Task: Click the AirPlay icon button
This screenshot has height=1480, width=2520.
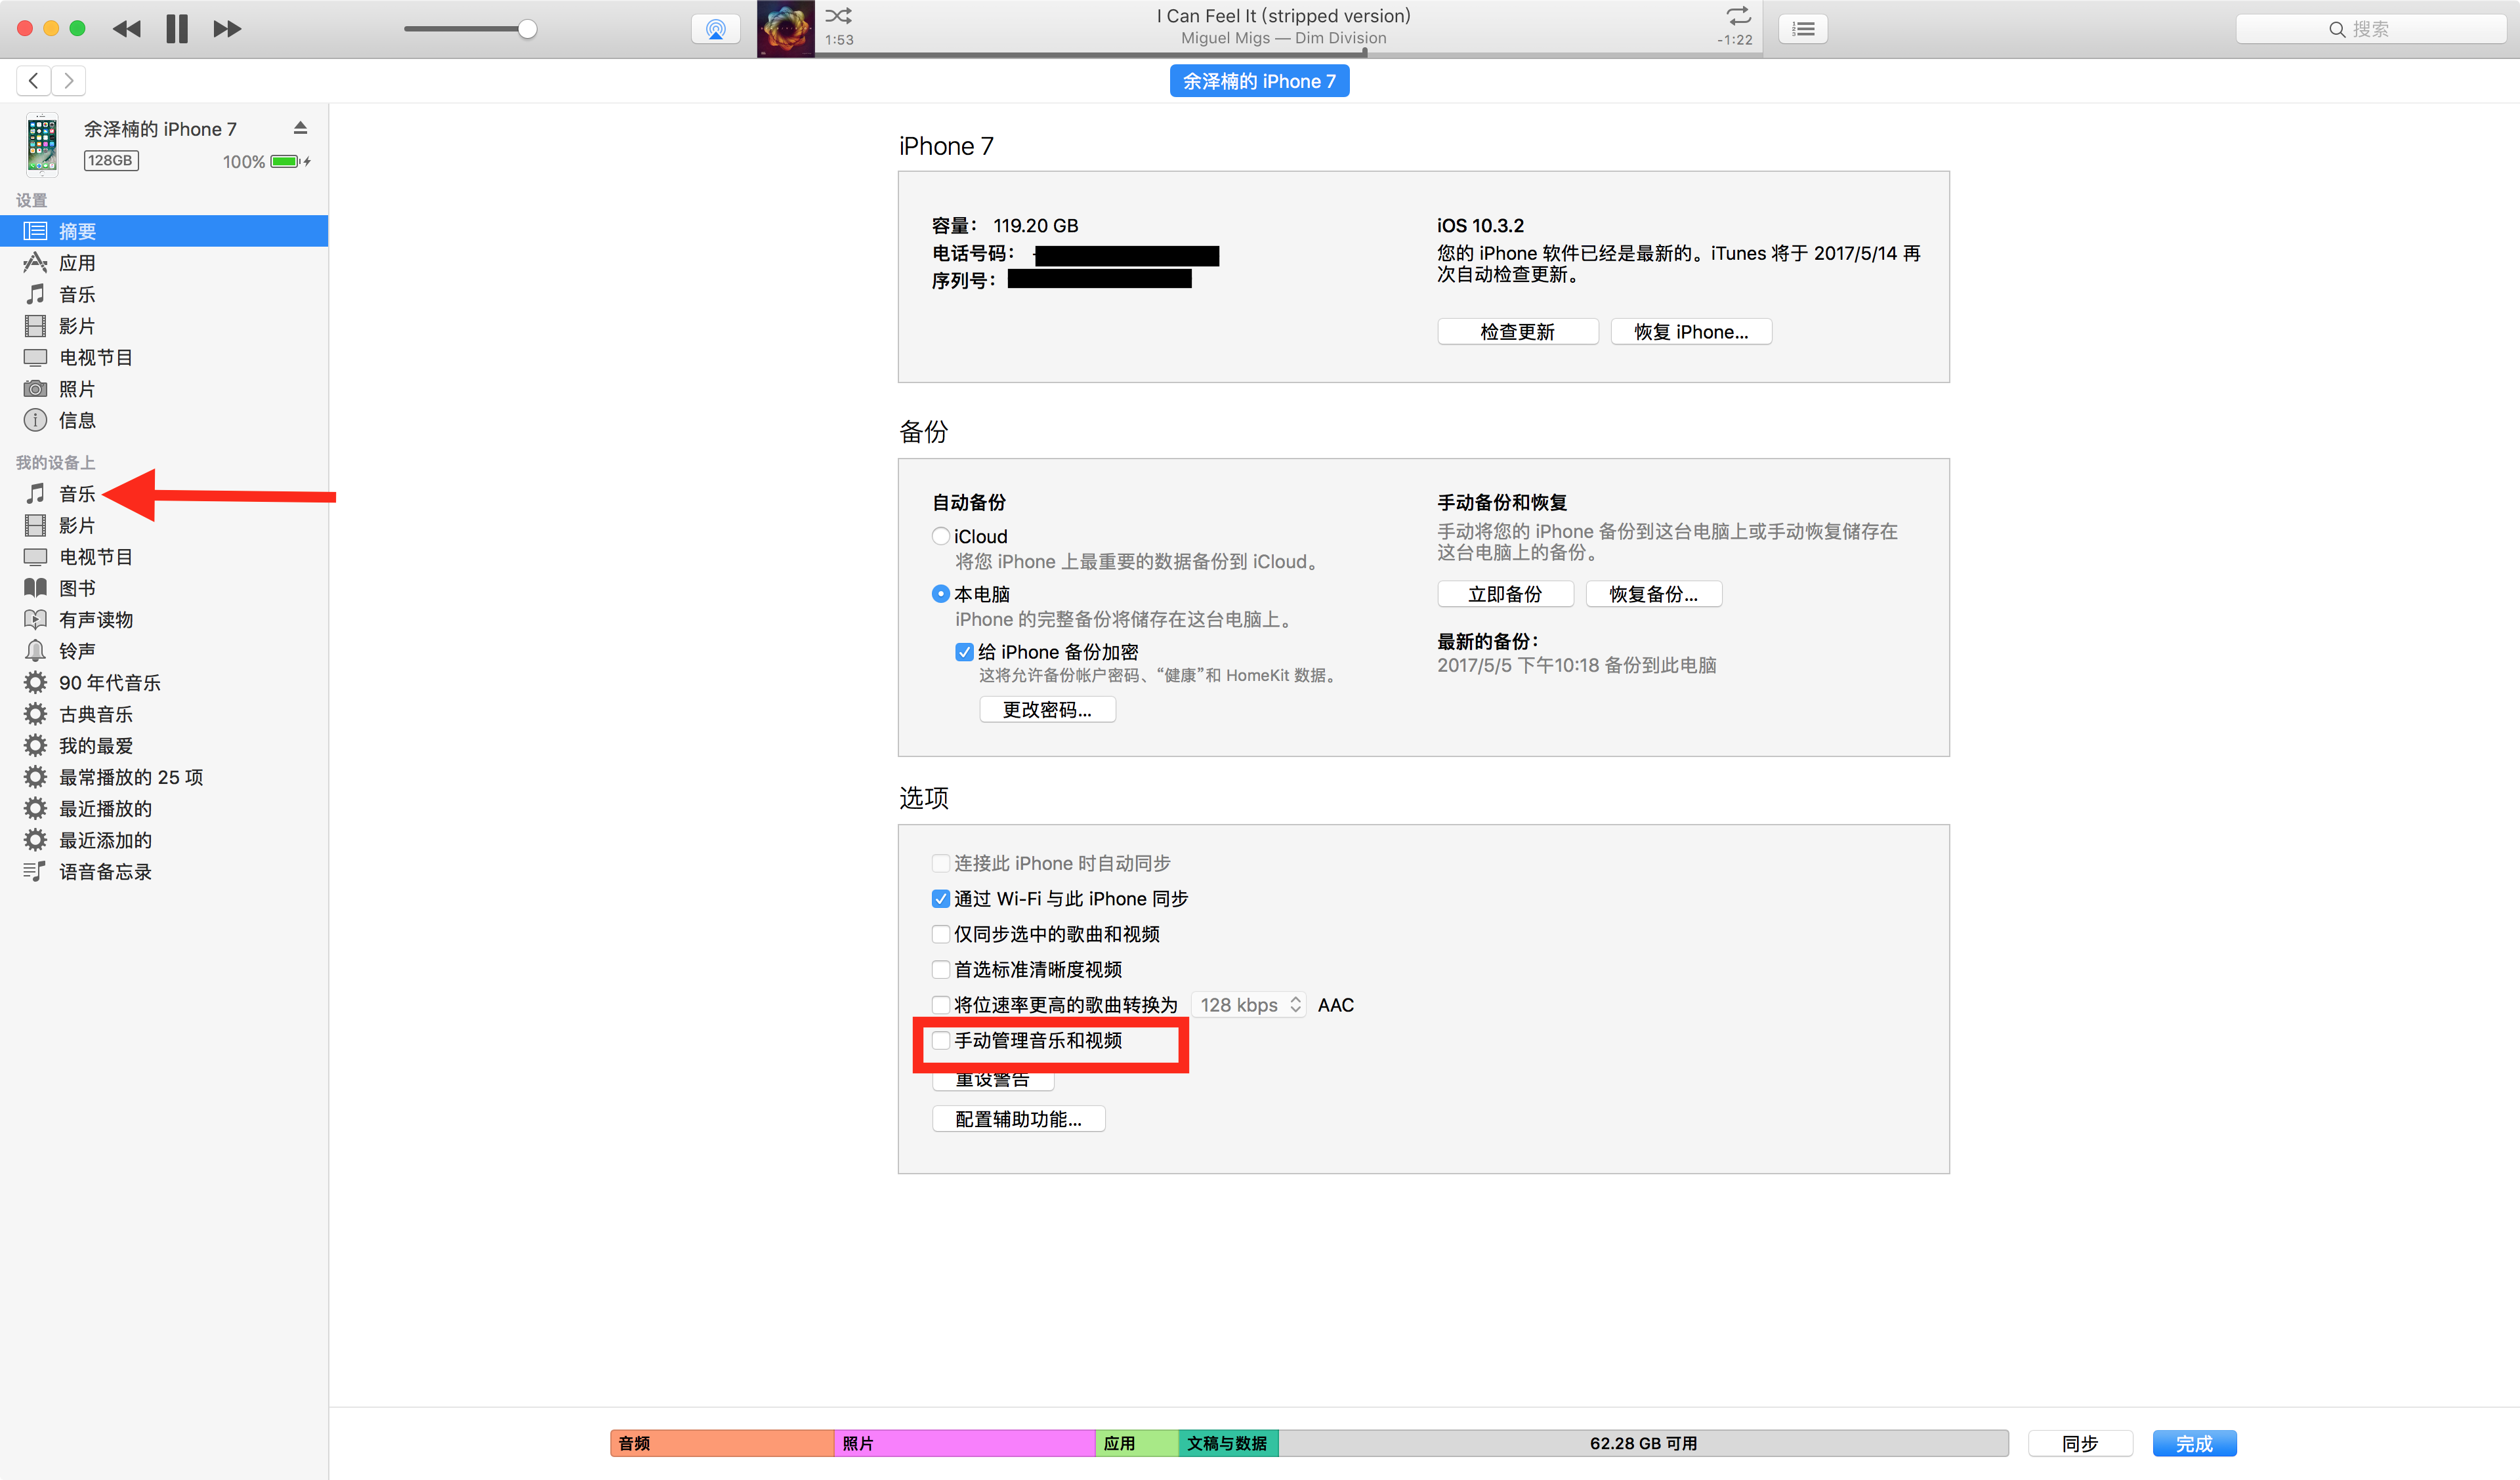Action: pos(715,29)
